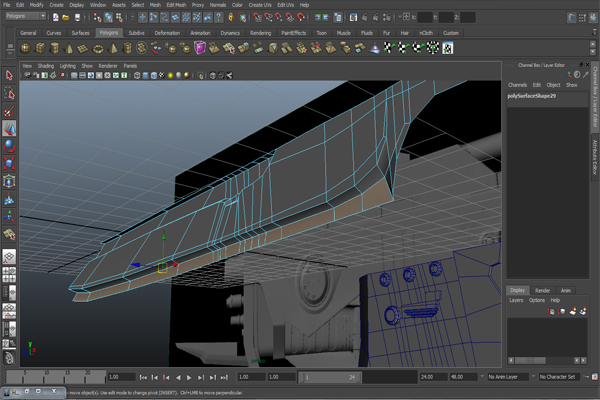The width and height of the screenshot is (600, 400).
Task: Go to start of playback range
Action: click(143, 377)
